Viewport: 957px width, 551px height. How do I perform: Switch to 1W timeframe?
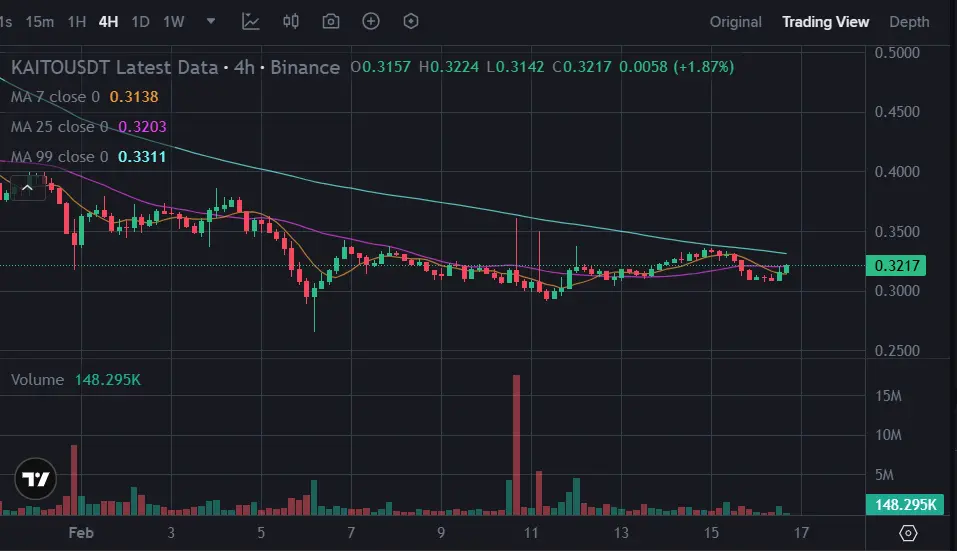tap(174, 22)
